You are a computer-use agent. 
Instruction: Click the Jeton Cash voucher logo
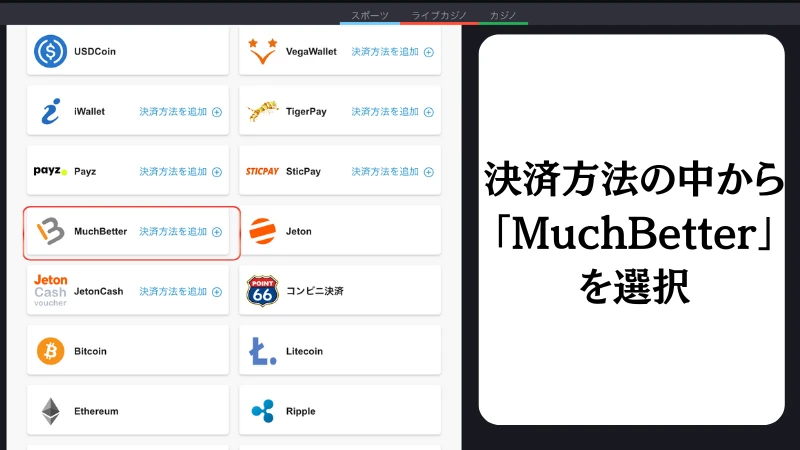[x=51, y=291]
